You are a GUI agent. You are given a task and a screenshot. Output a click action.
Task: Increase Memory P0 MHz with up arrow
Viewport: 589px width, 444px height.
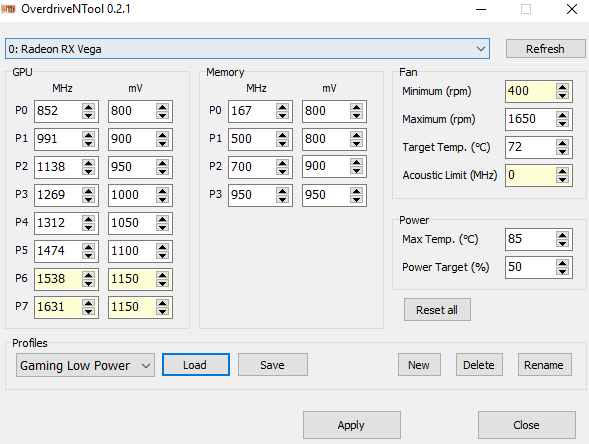(x=282, y=107)
